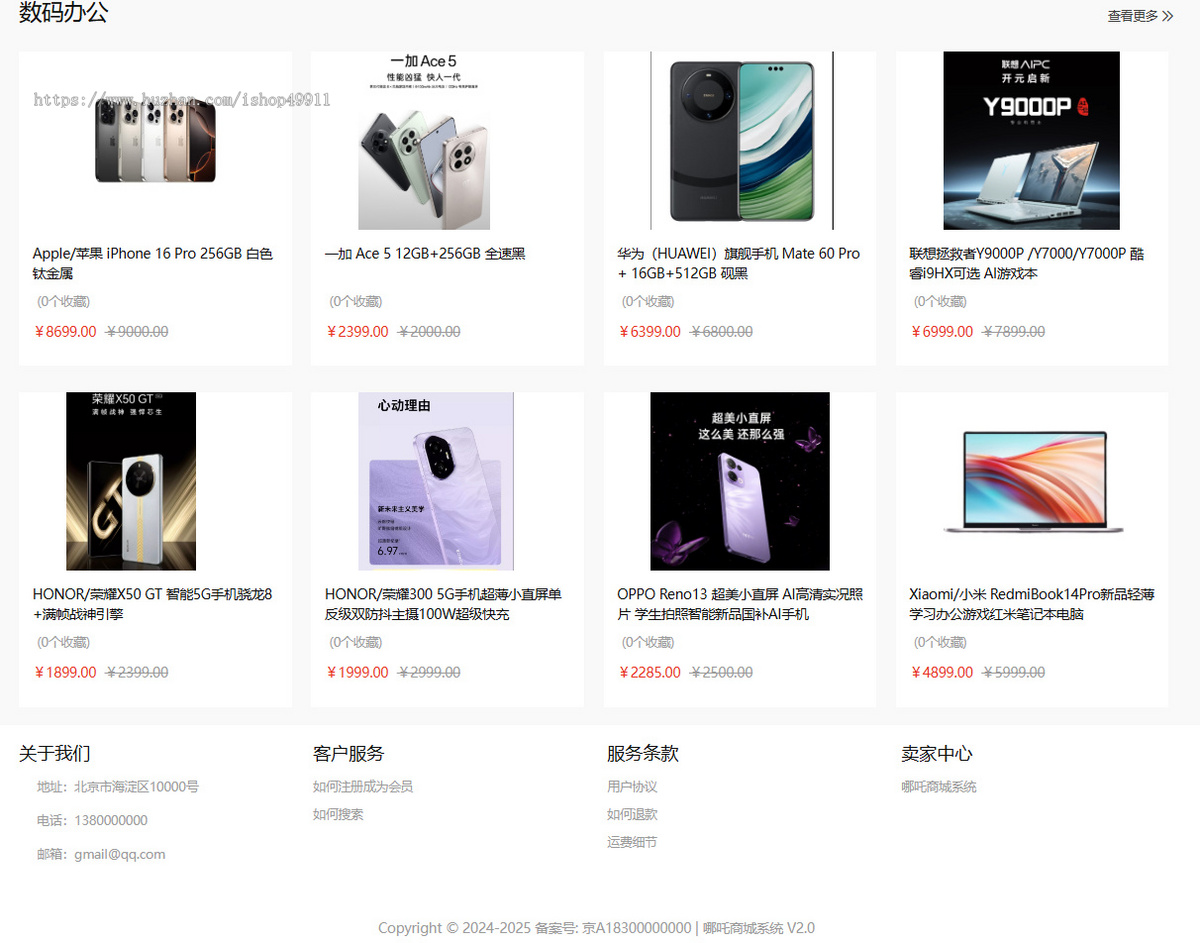Open 哪吒商城系统 under 卖家中心
1200x943 pixels.
(x=939, y=787)
